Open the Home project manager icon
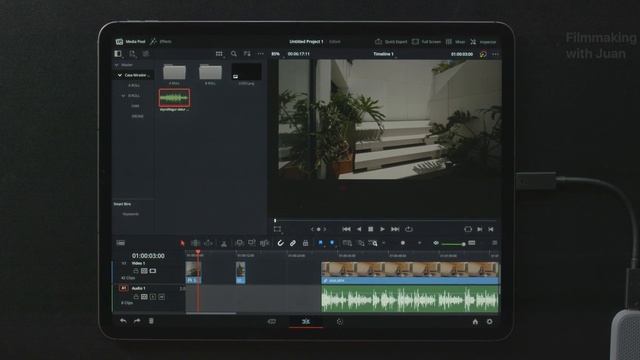 pyautogui.click(x=475, y=322)
